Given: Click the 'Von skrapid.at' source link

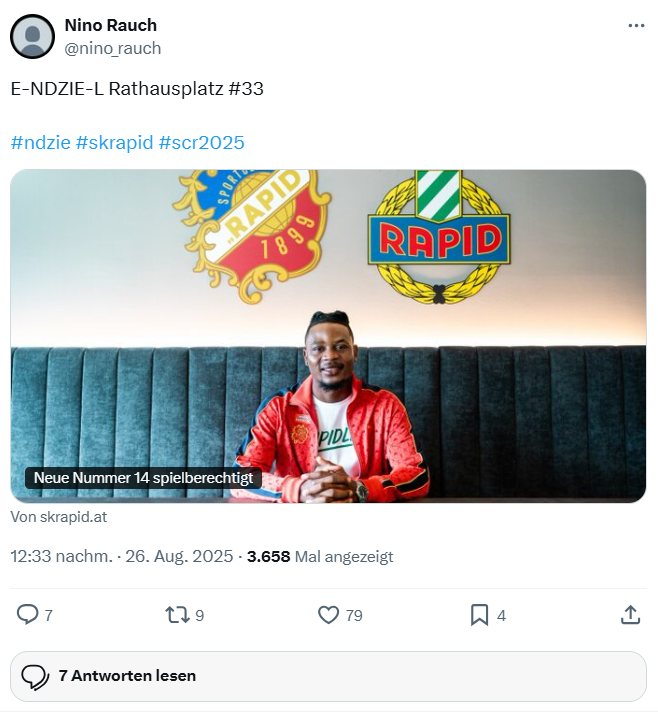Looking at the screenshot, I should (59, 517).
